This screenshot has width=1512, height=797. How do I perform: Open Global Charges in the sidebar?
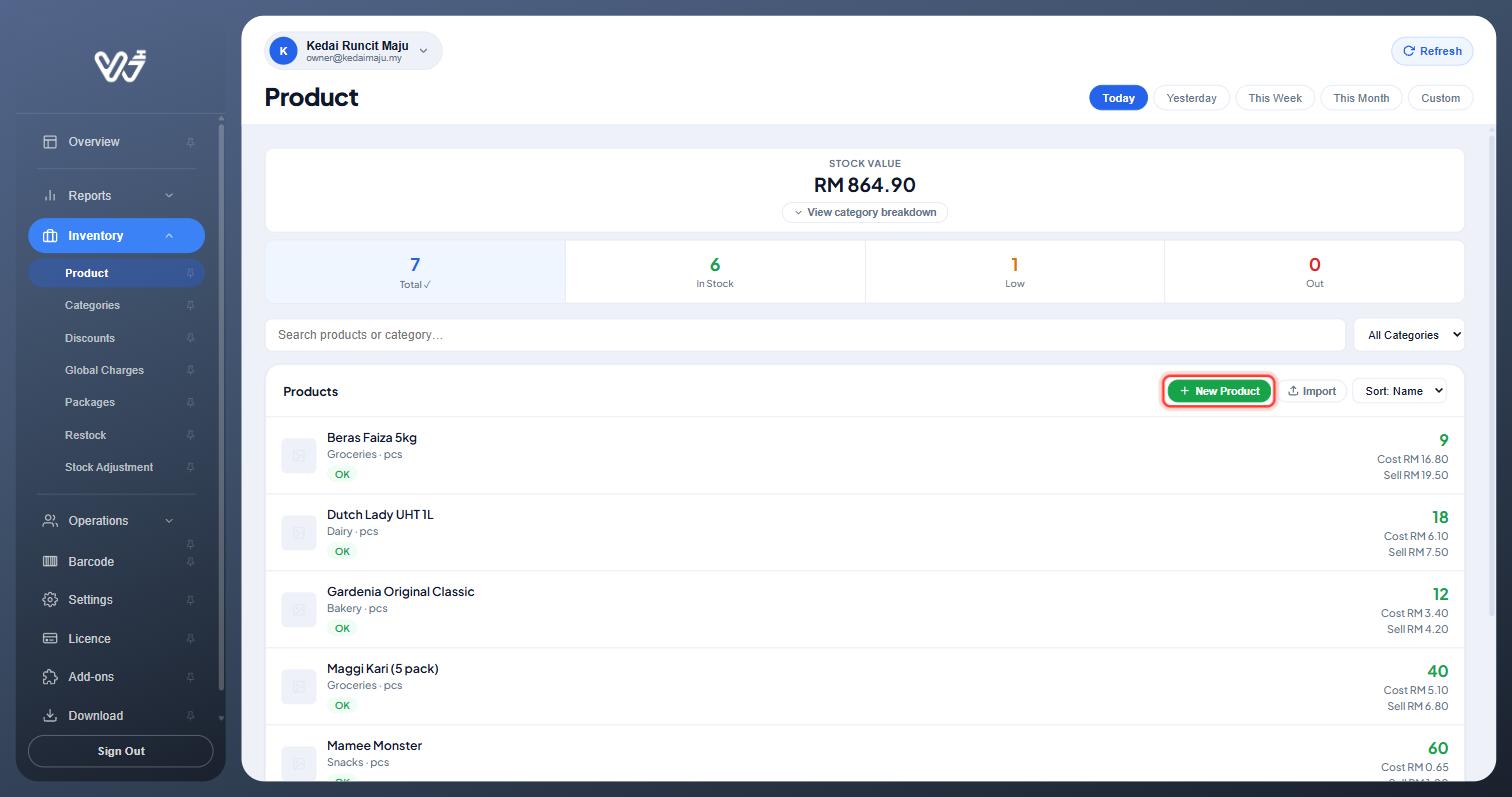104,370
